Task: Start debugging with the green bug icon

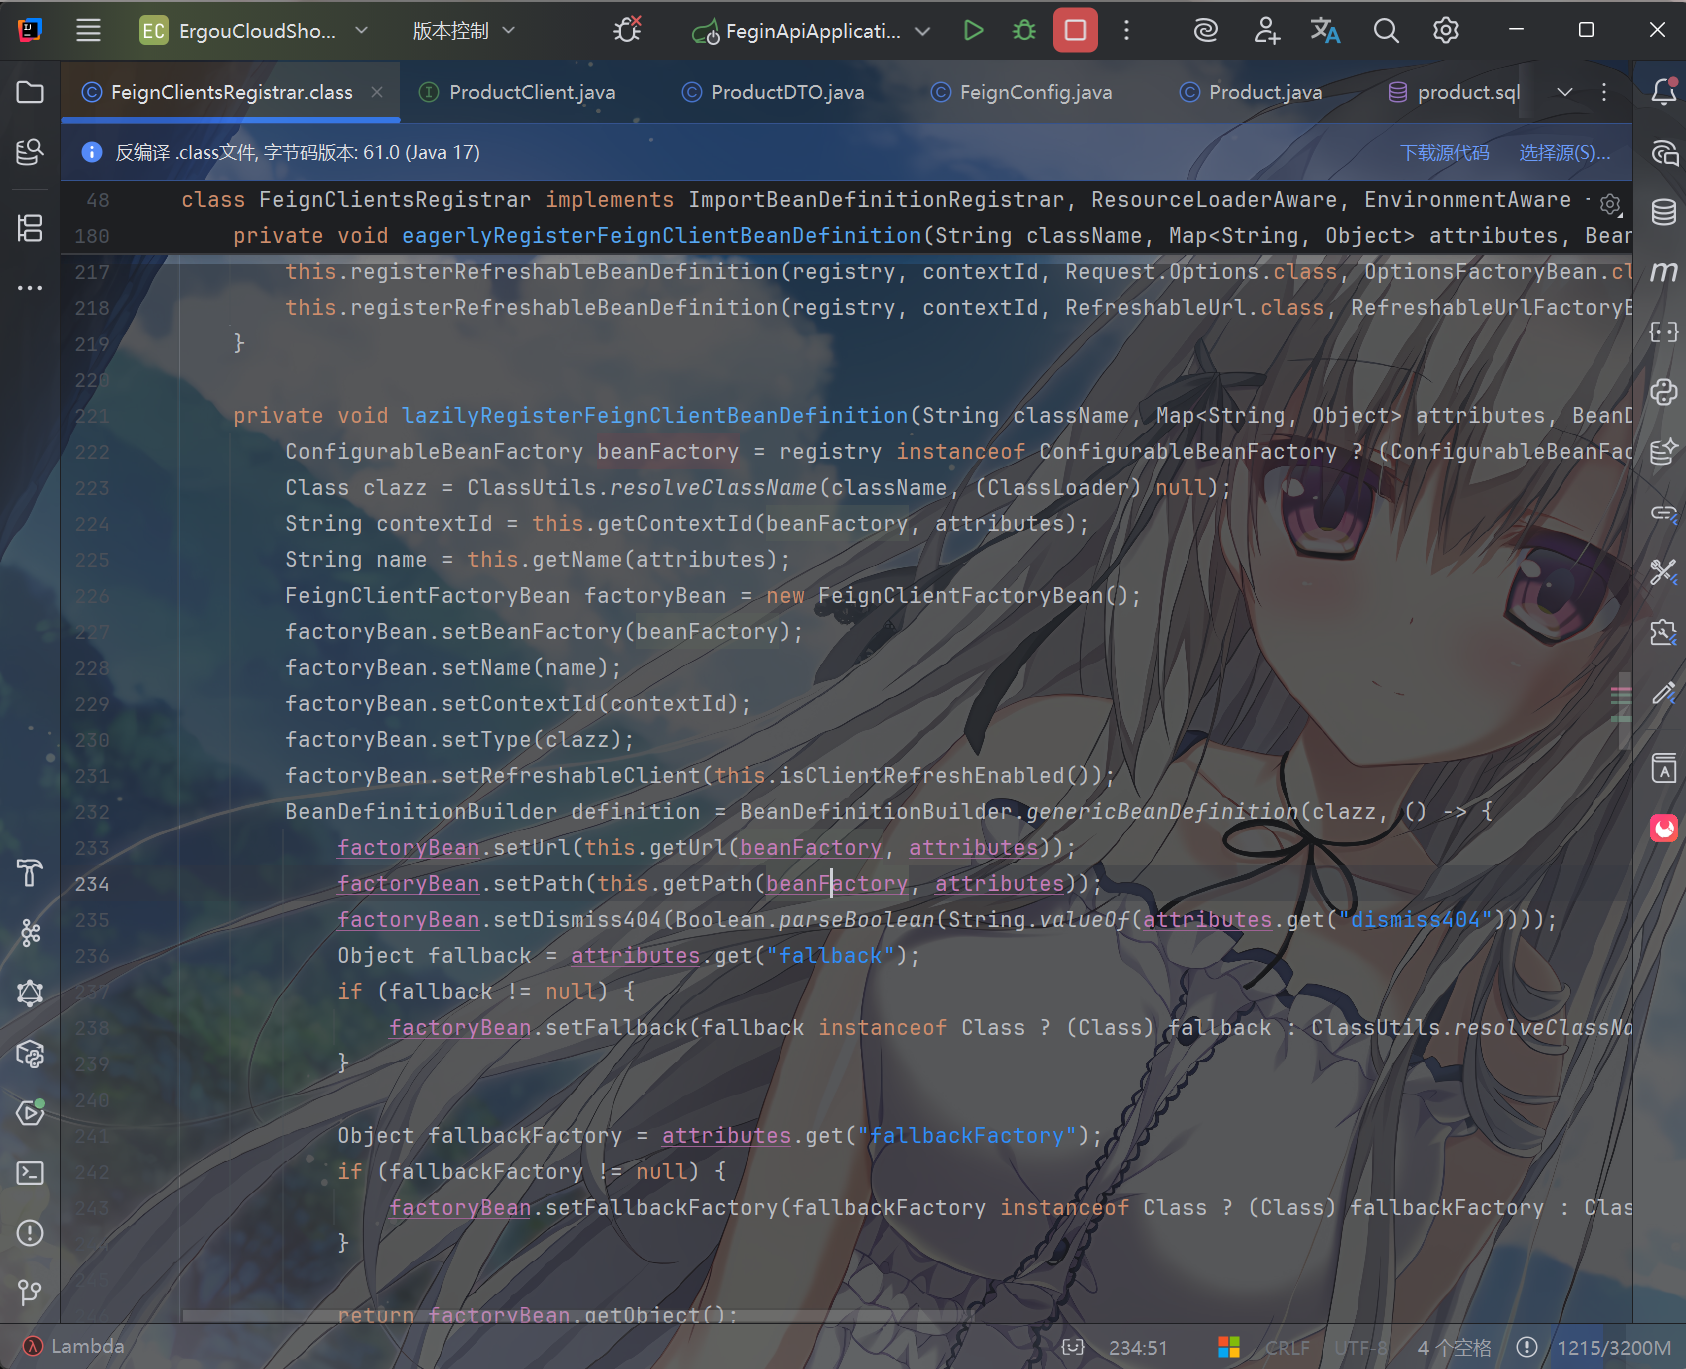Action: (x=1024, y=30)
